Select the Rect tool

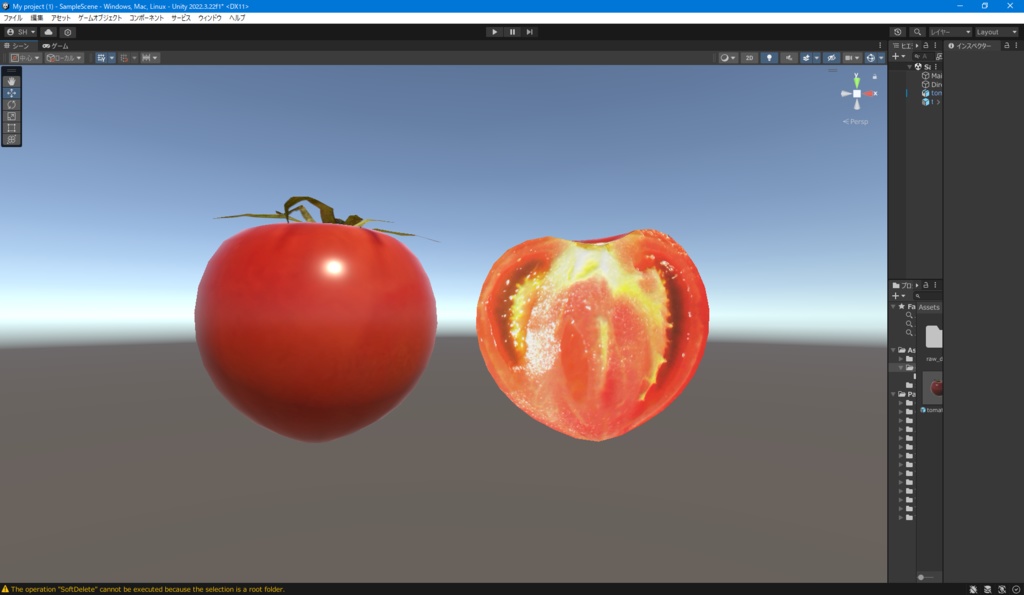tap(11, 128)
